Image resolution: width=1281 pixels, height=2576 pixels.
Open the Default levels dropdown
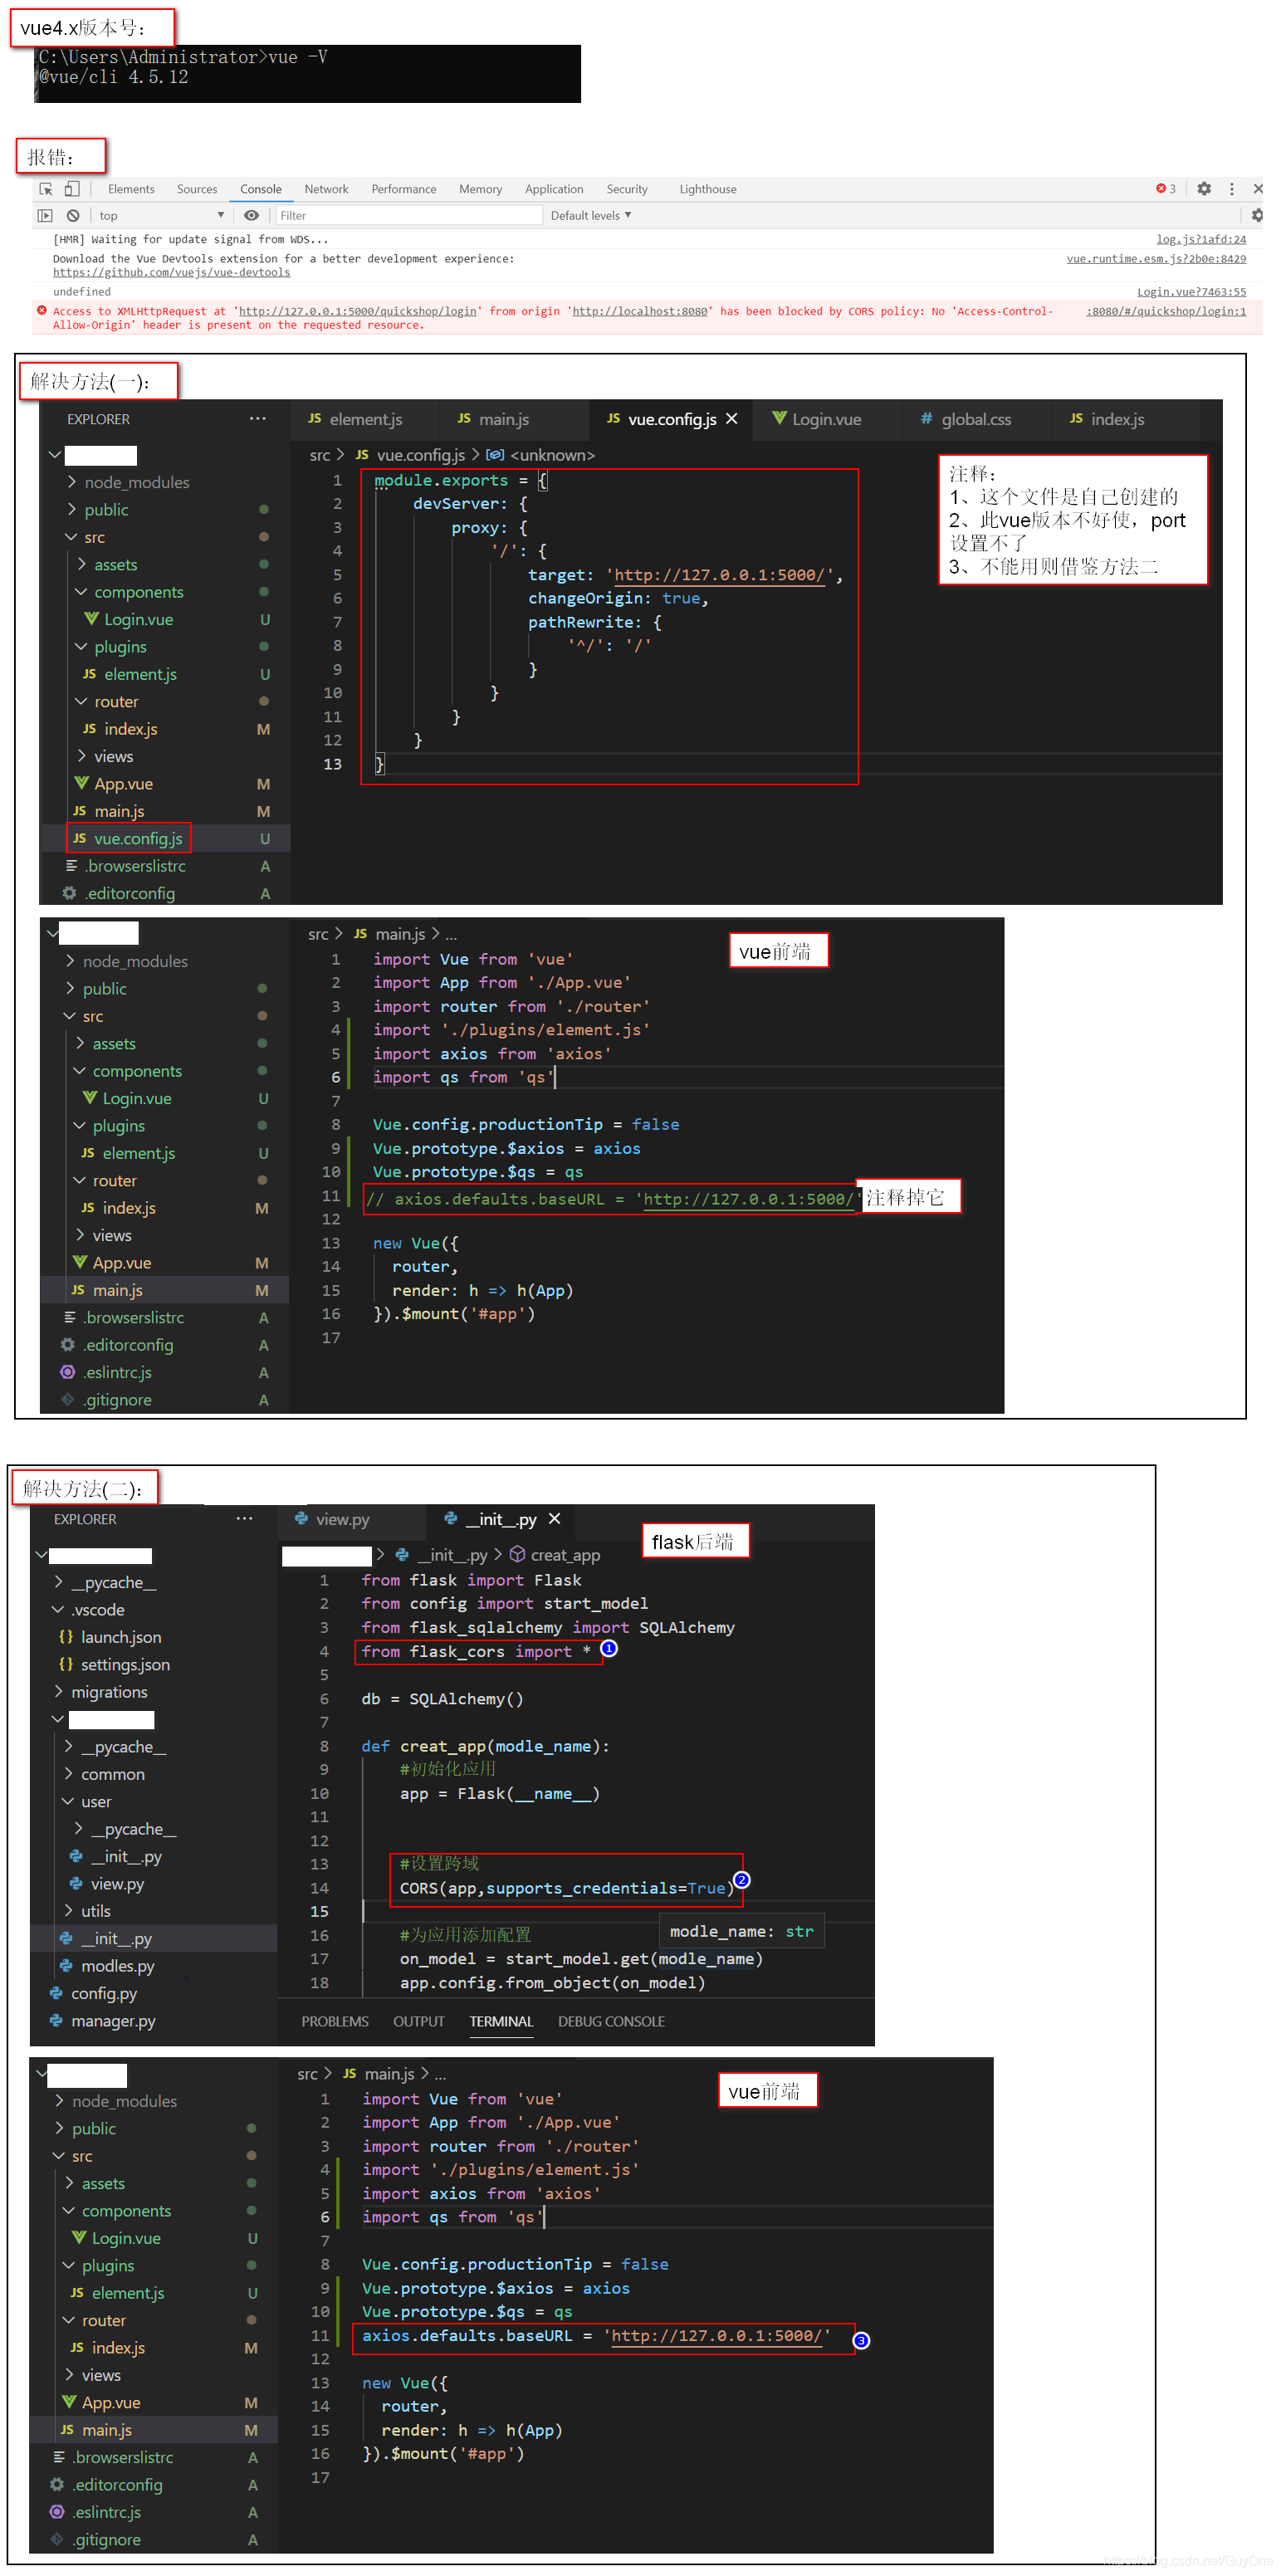click(591, 216)
